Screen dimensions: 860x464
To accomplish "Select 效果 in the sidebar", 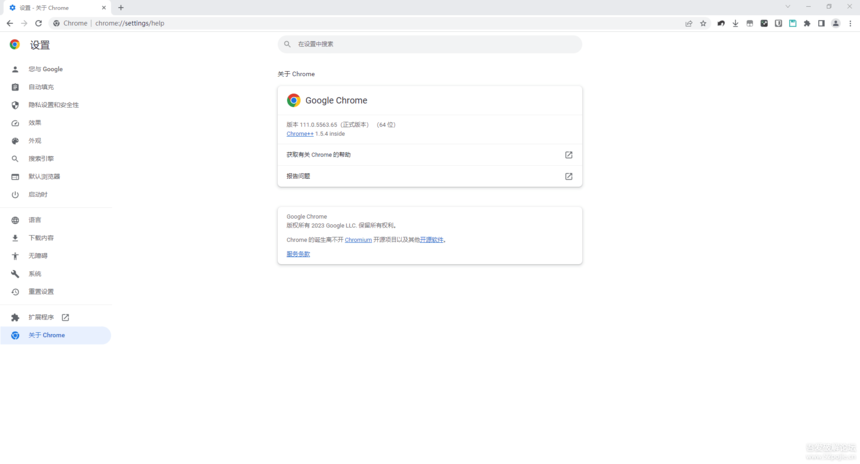I will (55, 123).
